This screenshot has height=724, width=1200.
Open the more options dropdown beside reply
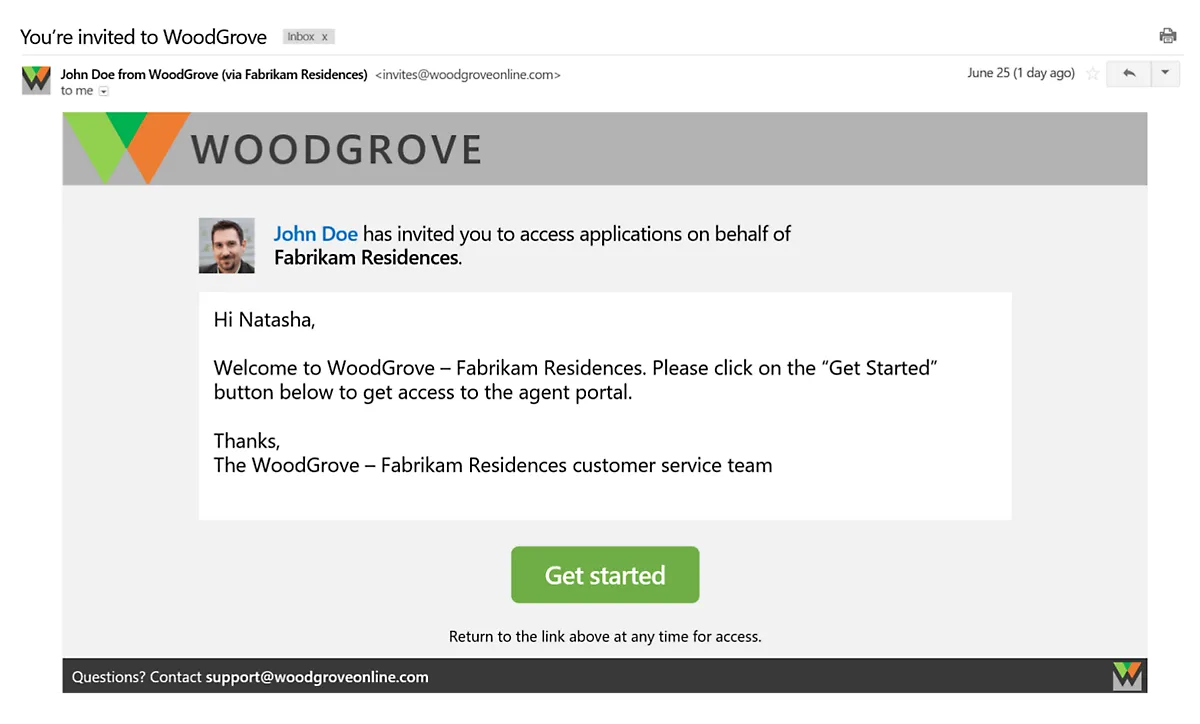pyautogui.click(x=1165, y=74)
